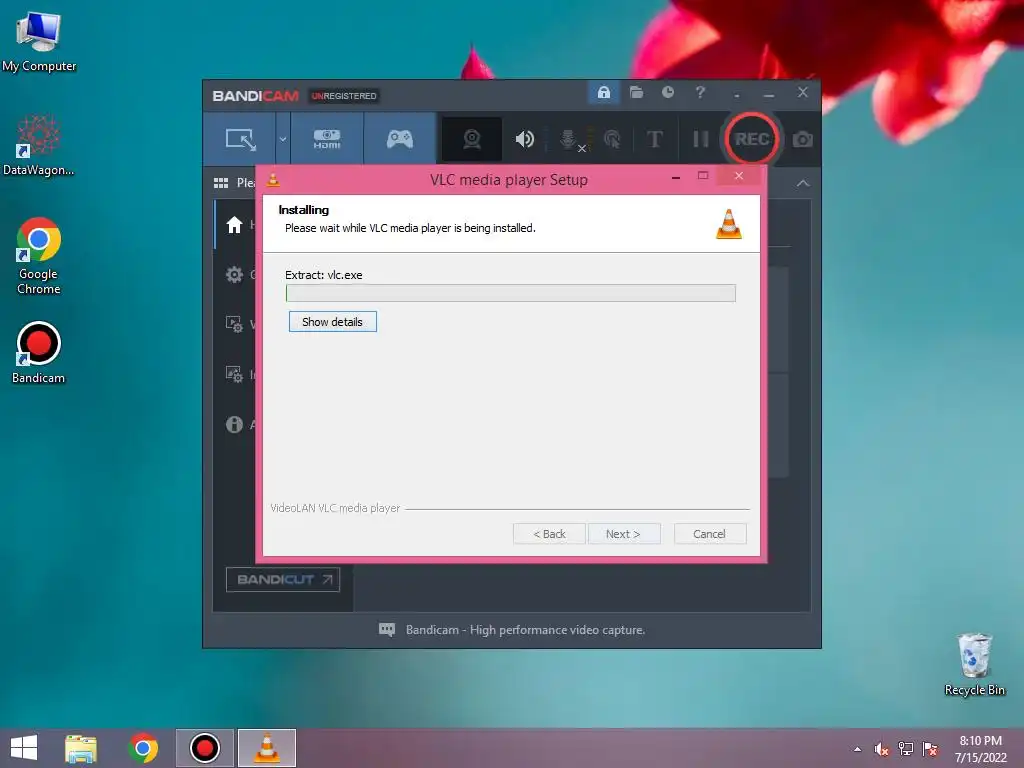
Task: Minimize the VLC setup window
Action: pyautogui.click(x=676, y=176)
